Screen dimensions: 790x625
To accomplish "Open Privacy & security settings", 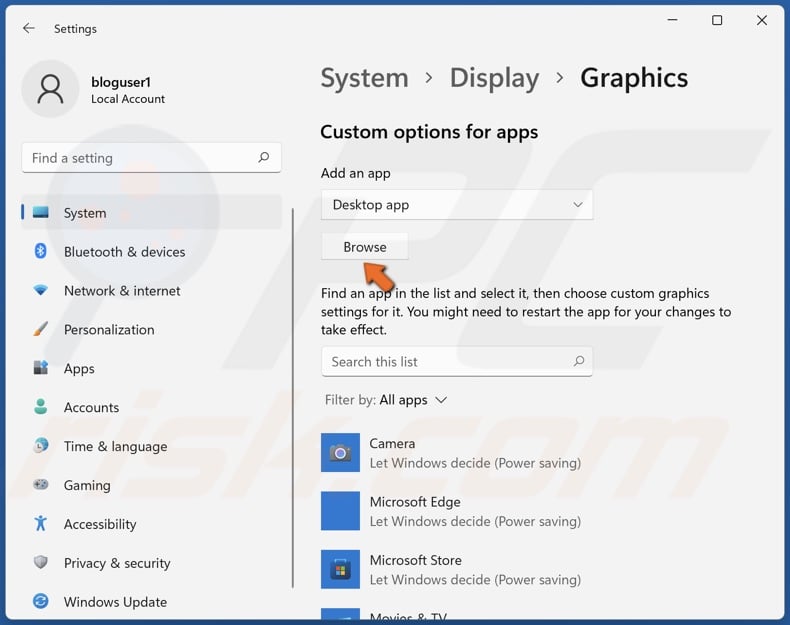I will (117, 564).
